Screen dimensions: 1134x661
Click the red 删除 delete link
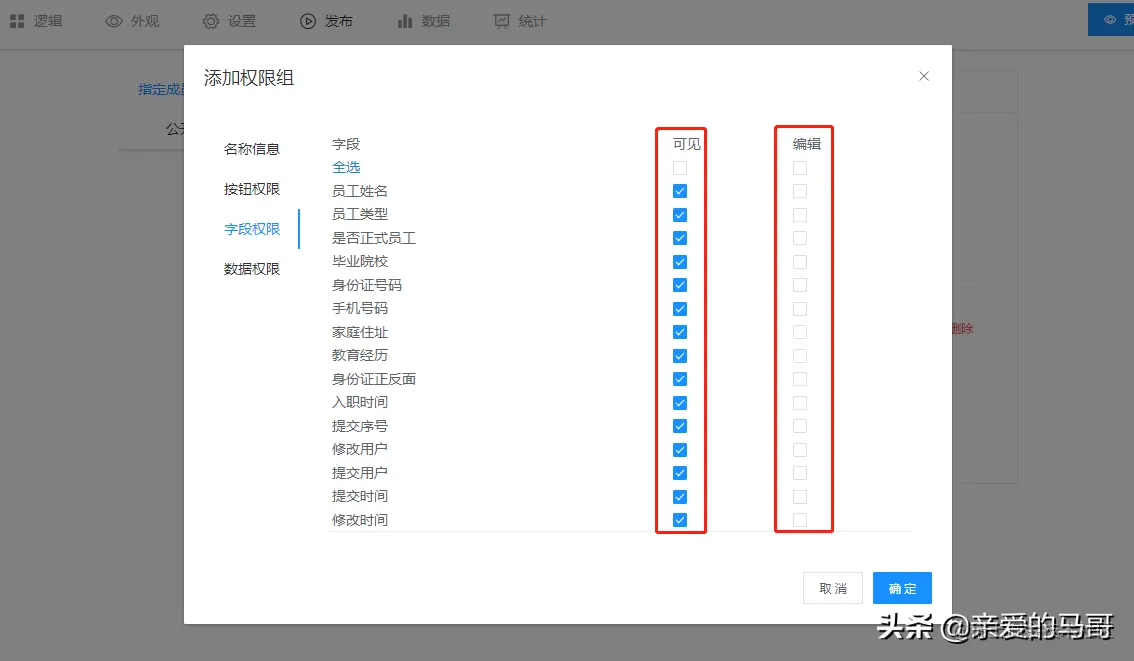coord(963,327)
